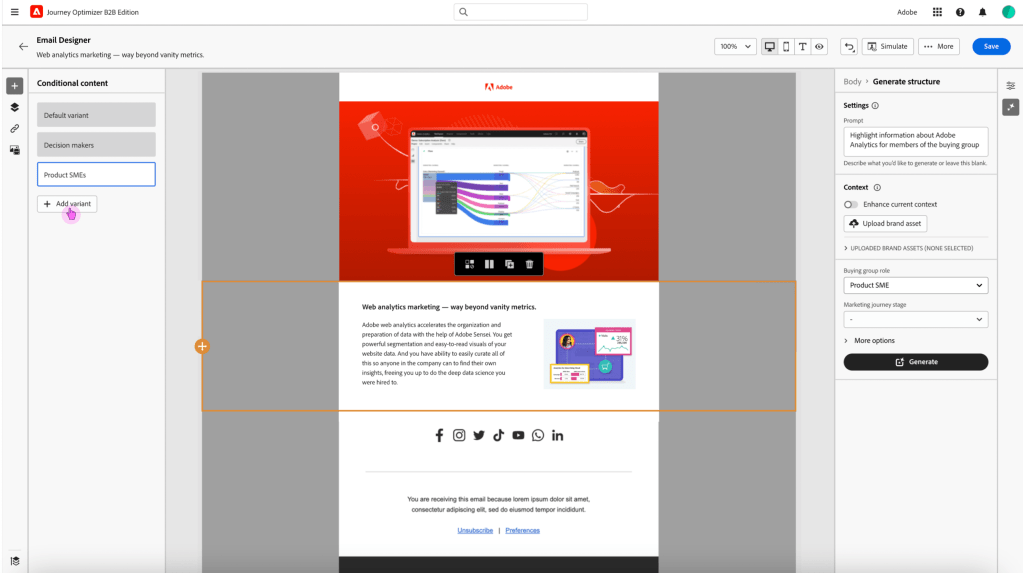The width and height of the screenshot is (1023, 573).
Task: Open the asset picker icon
Action: (14, 150)
